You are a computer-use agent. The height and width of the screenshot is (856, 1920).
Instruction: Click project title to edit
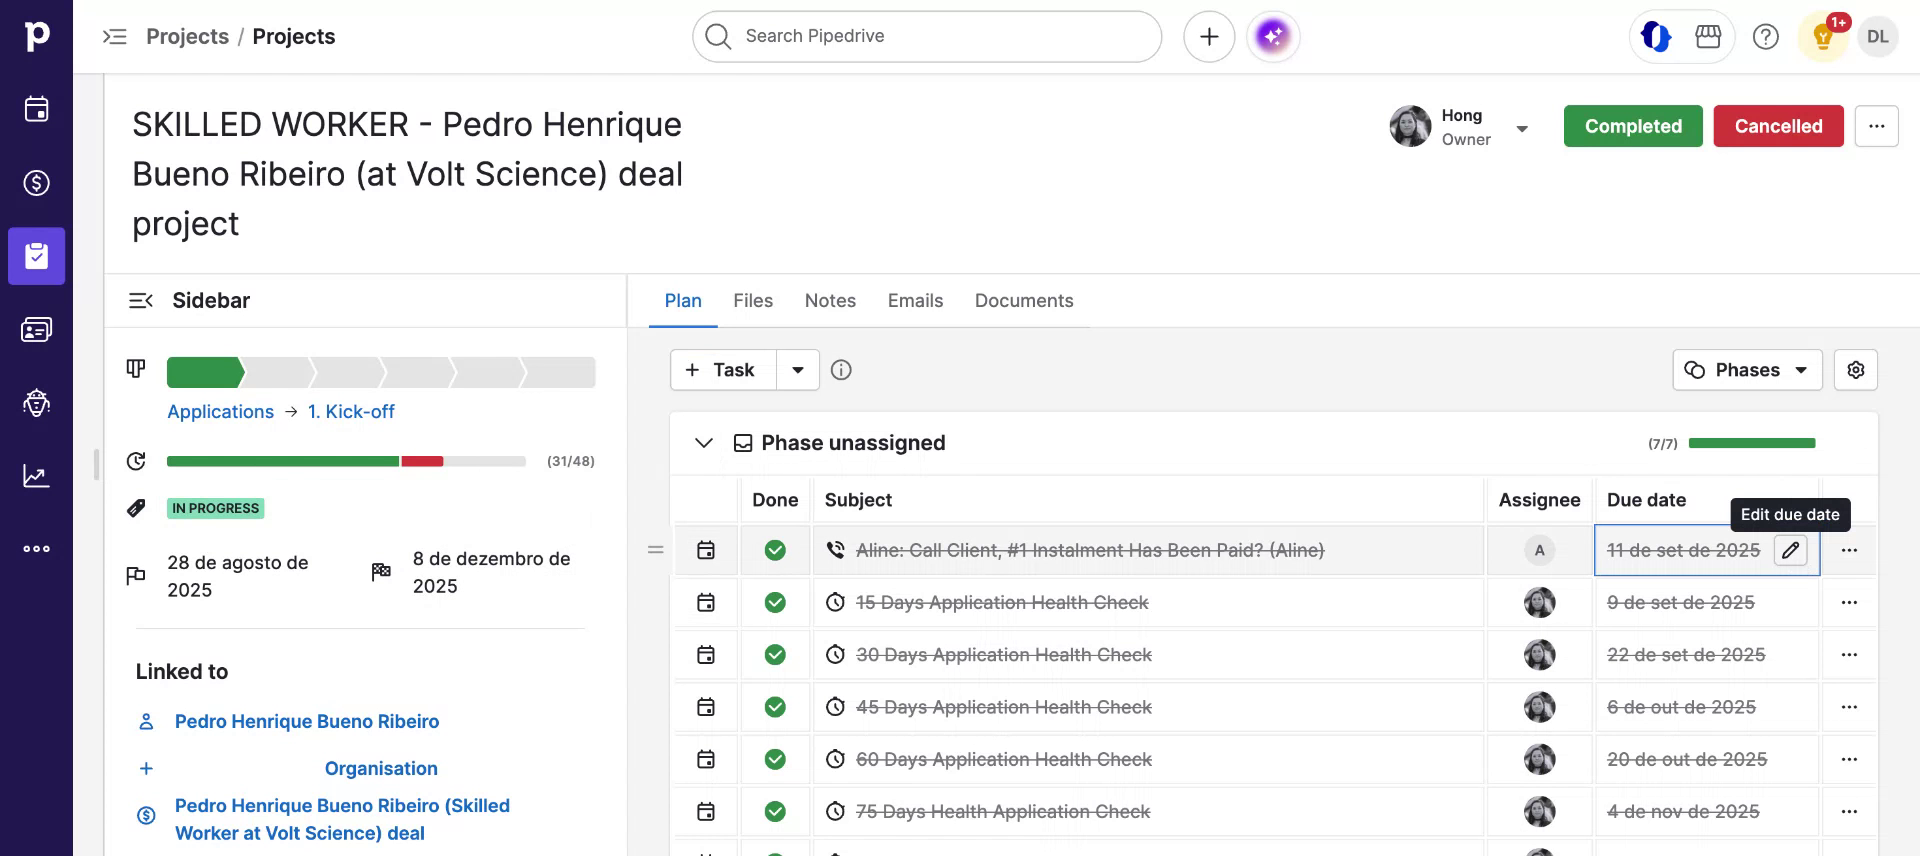(408, 174)
